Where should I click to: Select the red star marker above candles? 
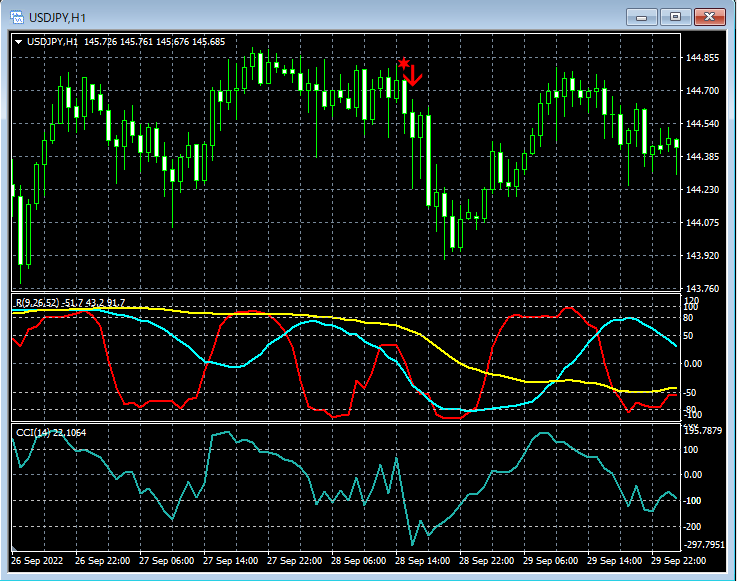pyautogui.click(x=403, y=64)
